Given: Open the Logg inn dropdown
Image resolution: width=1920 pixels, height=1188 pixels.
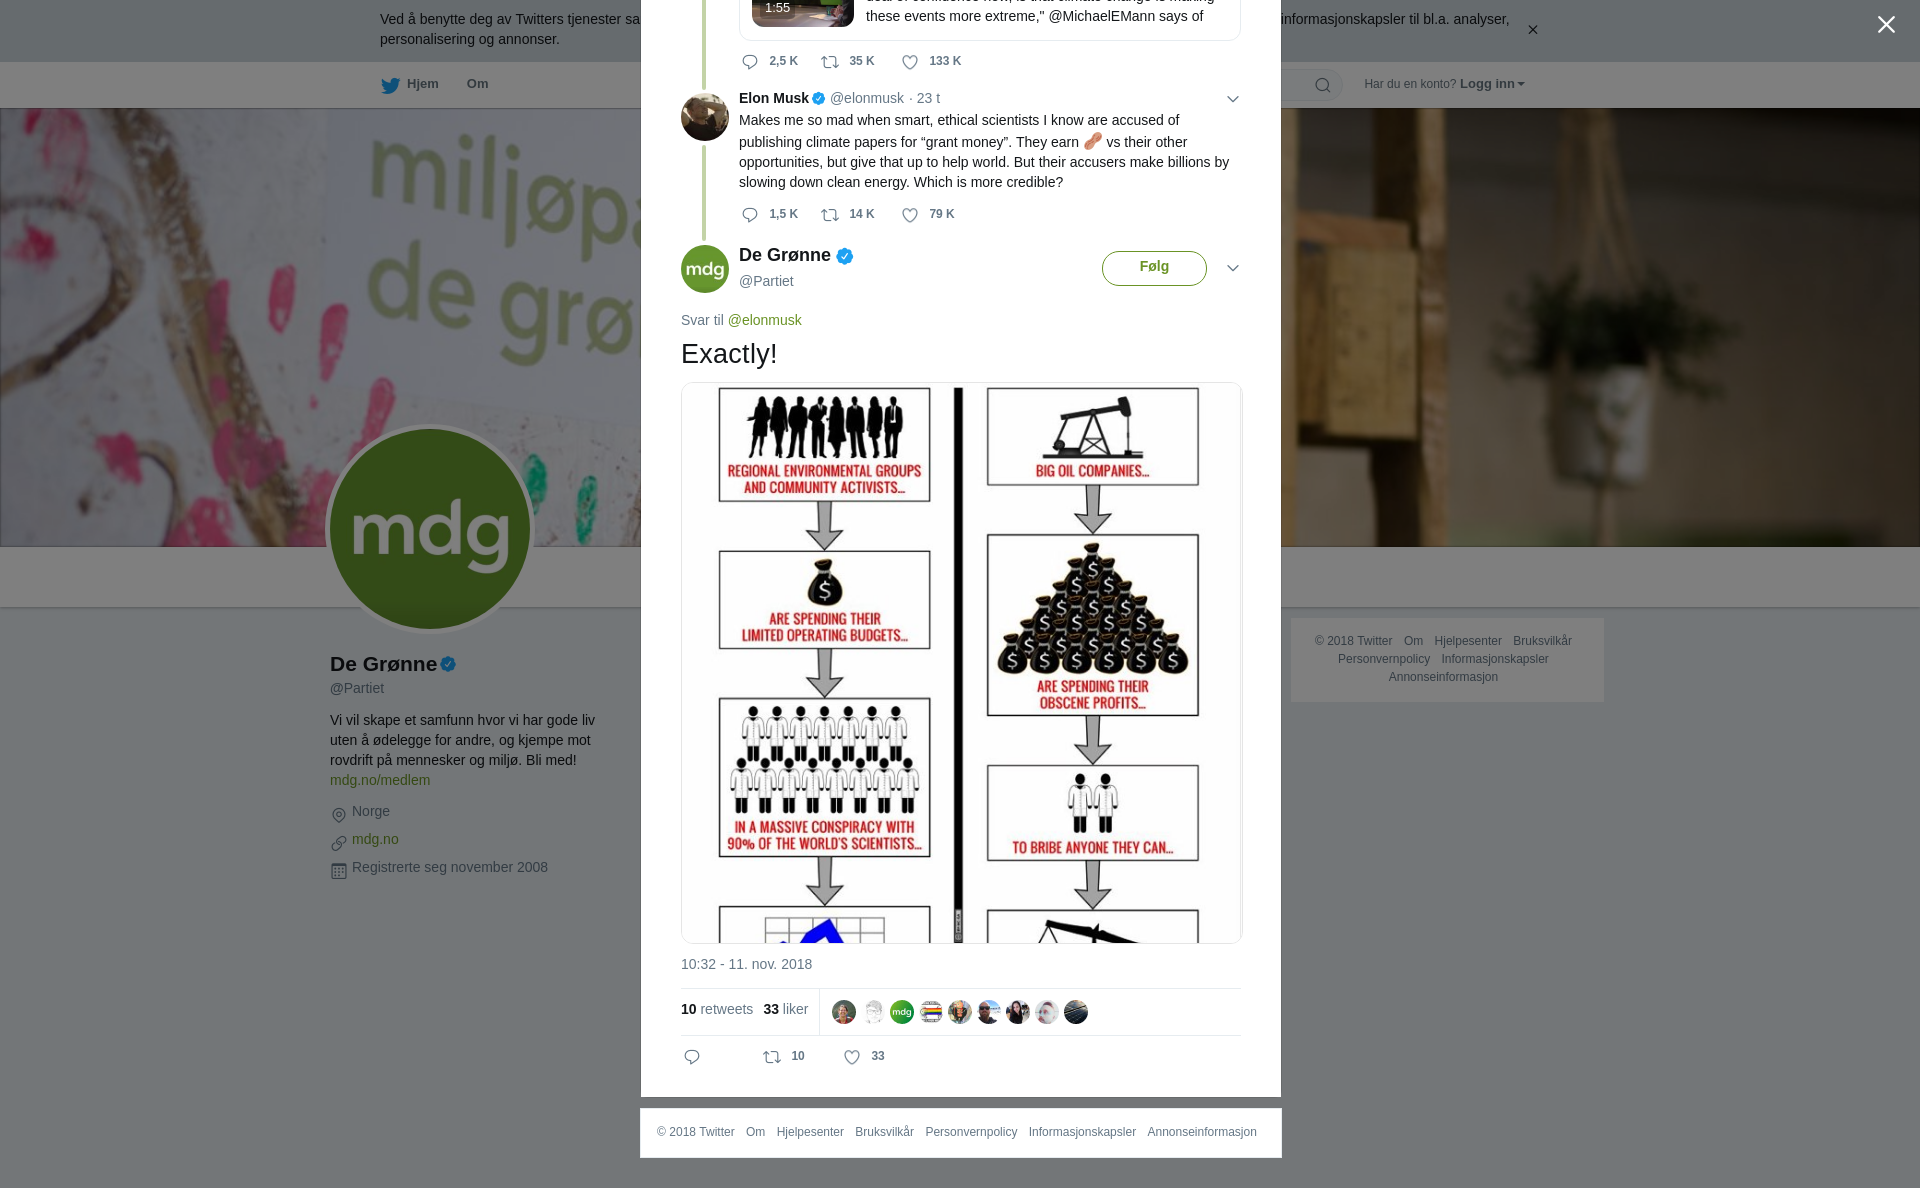Looking at the screenshot, I should point(1492,84).
